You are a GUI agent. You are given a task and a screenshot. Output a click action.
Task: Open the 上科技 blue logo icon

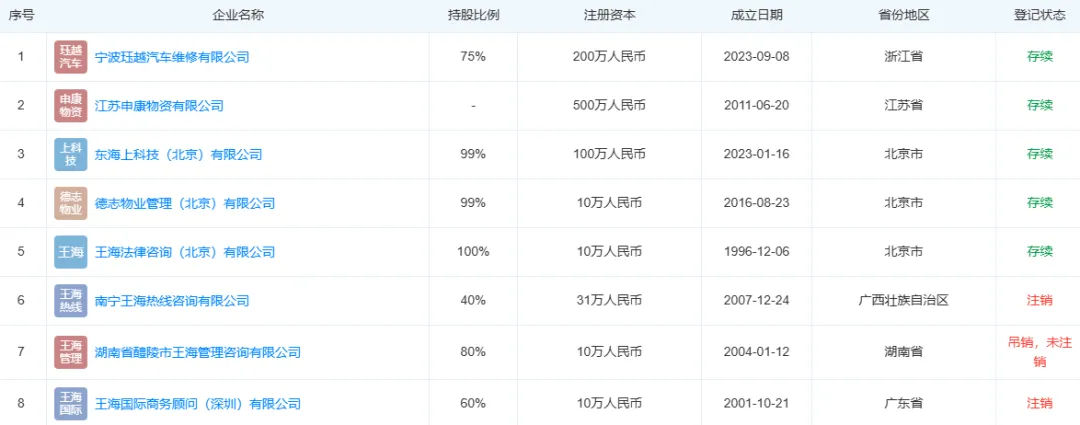(71, 154)
